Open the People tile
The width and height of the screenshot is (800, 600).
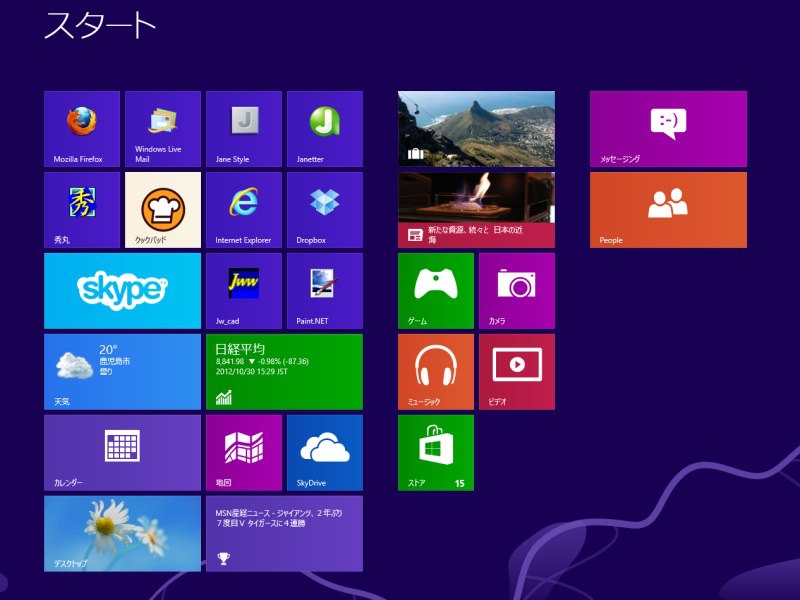tap(668, 210)
